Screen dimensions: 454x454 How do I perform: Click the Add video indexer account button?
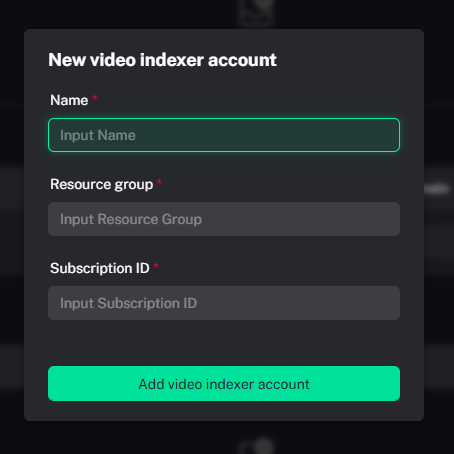coord(224,384)
